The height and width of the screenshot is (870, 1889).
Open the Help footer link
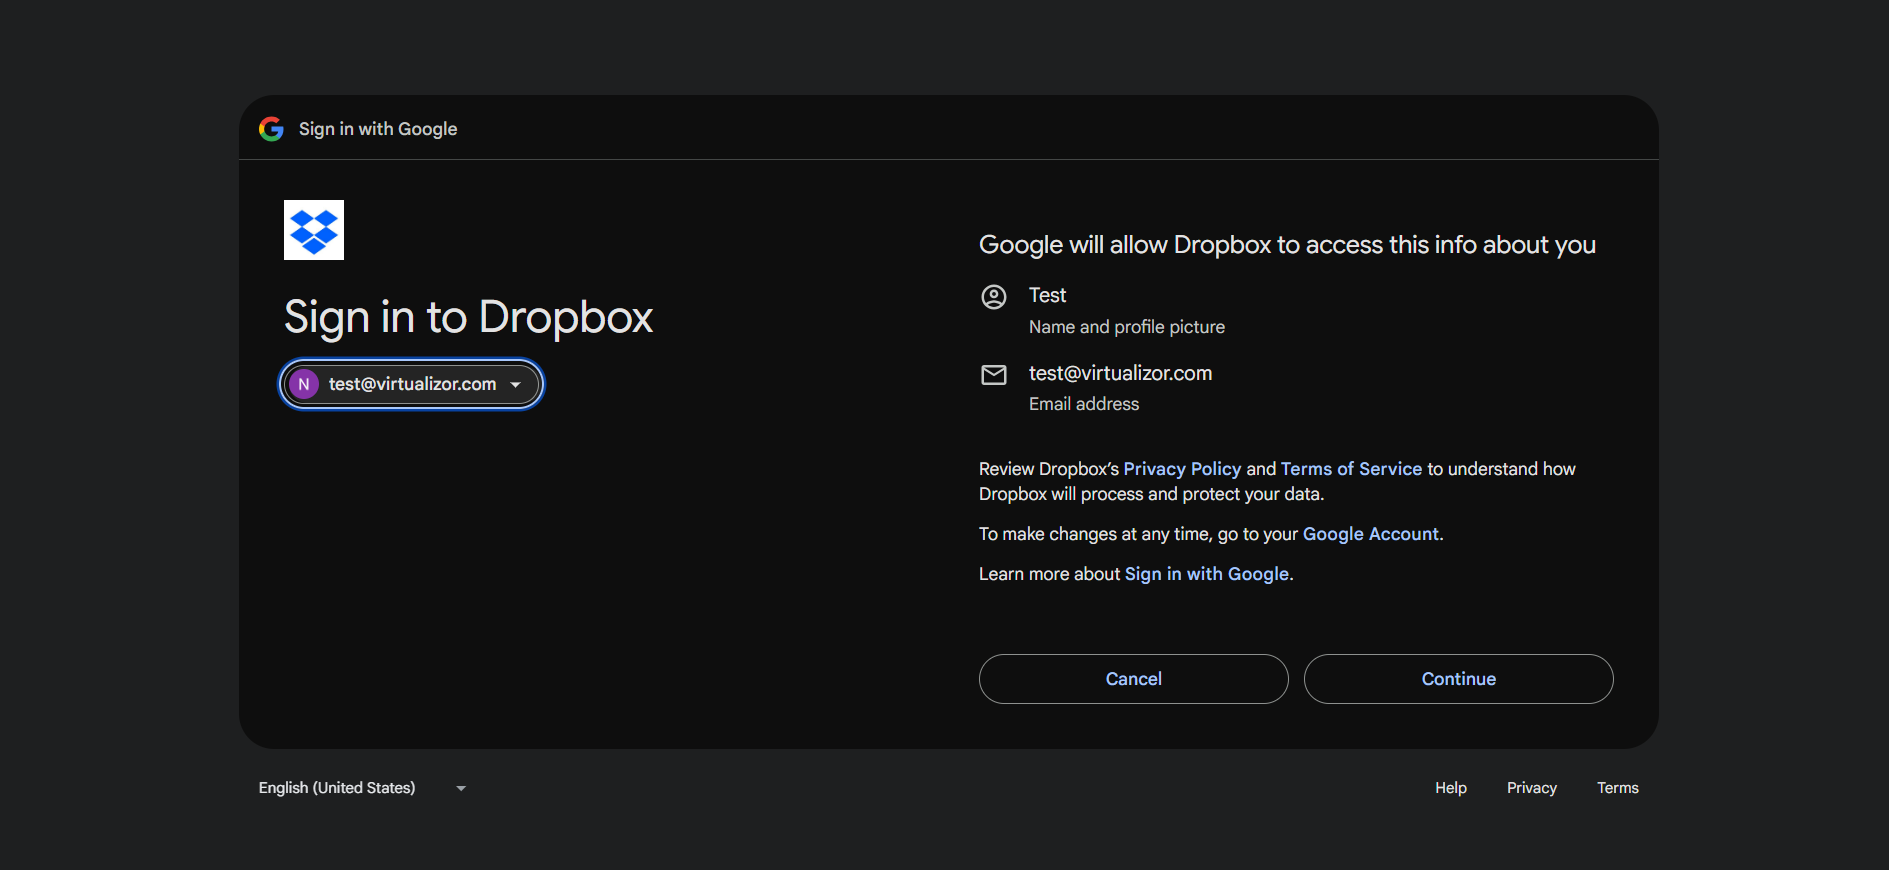1450,788
